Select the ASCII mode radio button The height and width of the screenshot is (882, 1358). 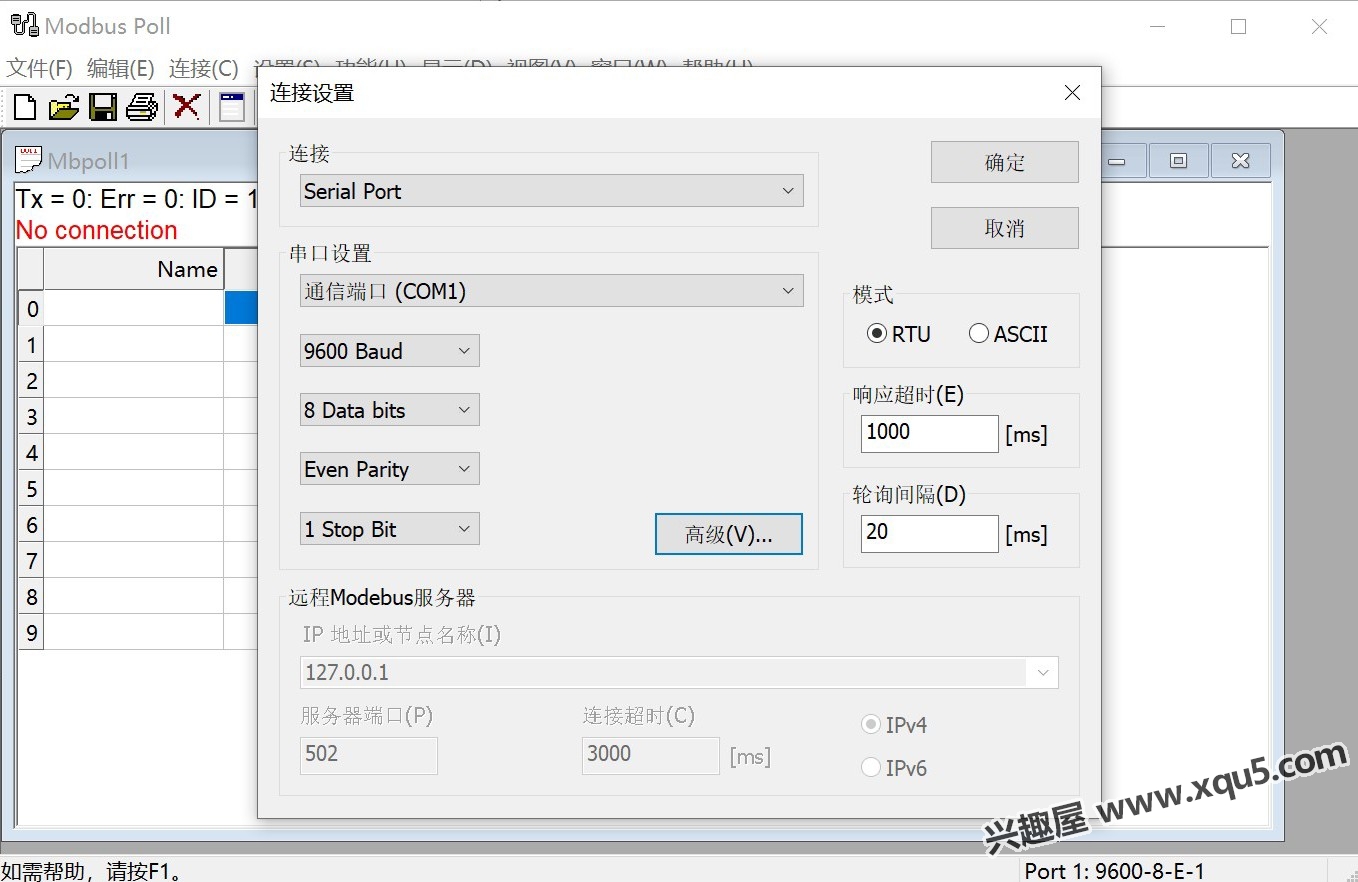pyautogui.click(x=979, y=334)
